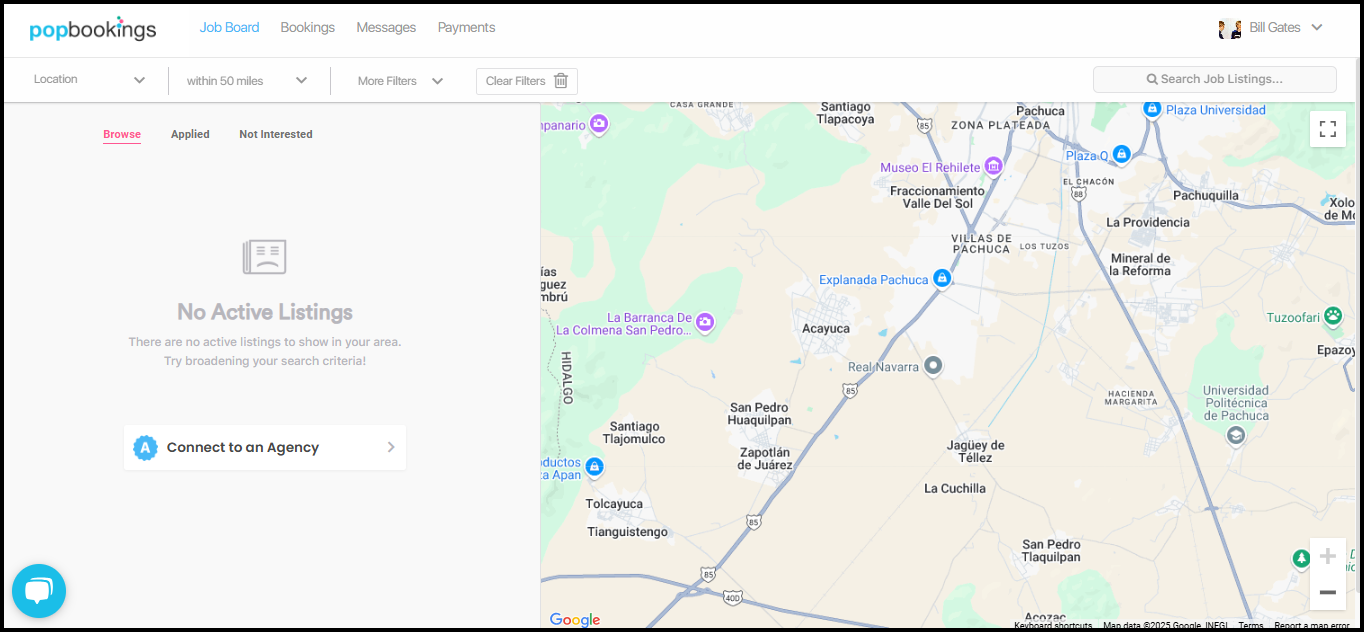1364x632 pixels.
Task: Click the highway 40D shield
Action: pos(733,598)
